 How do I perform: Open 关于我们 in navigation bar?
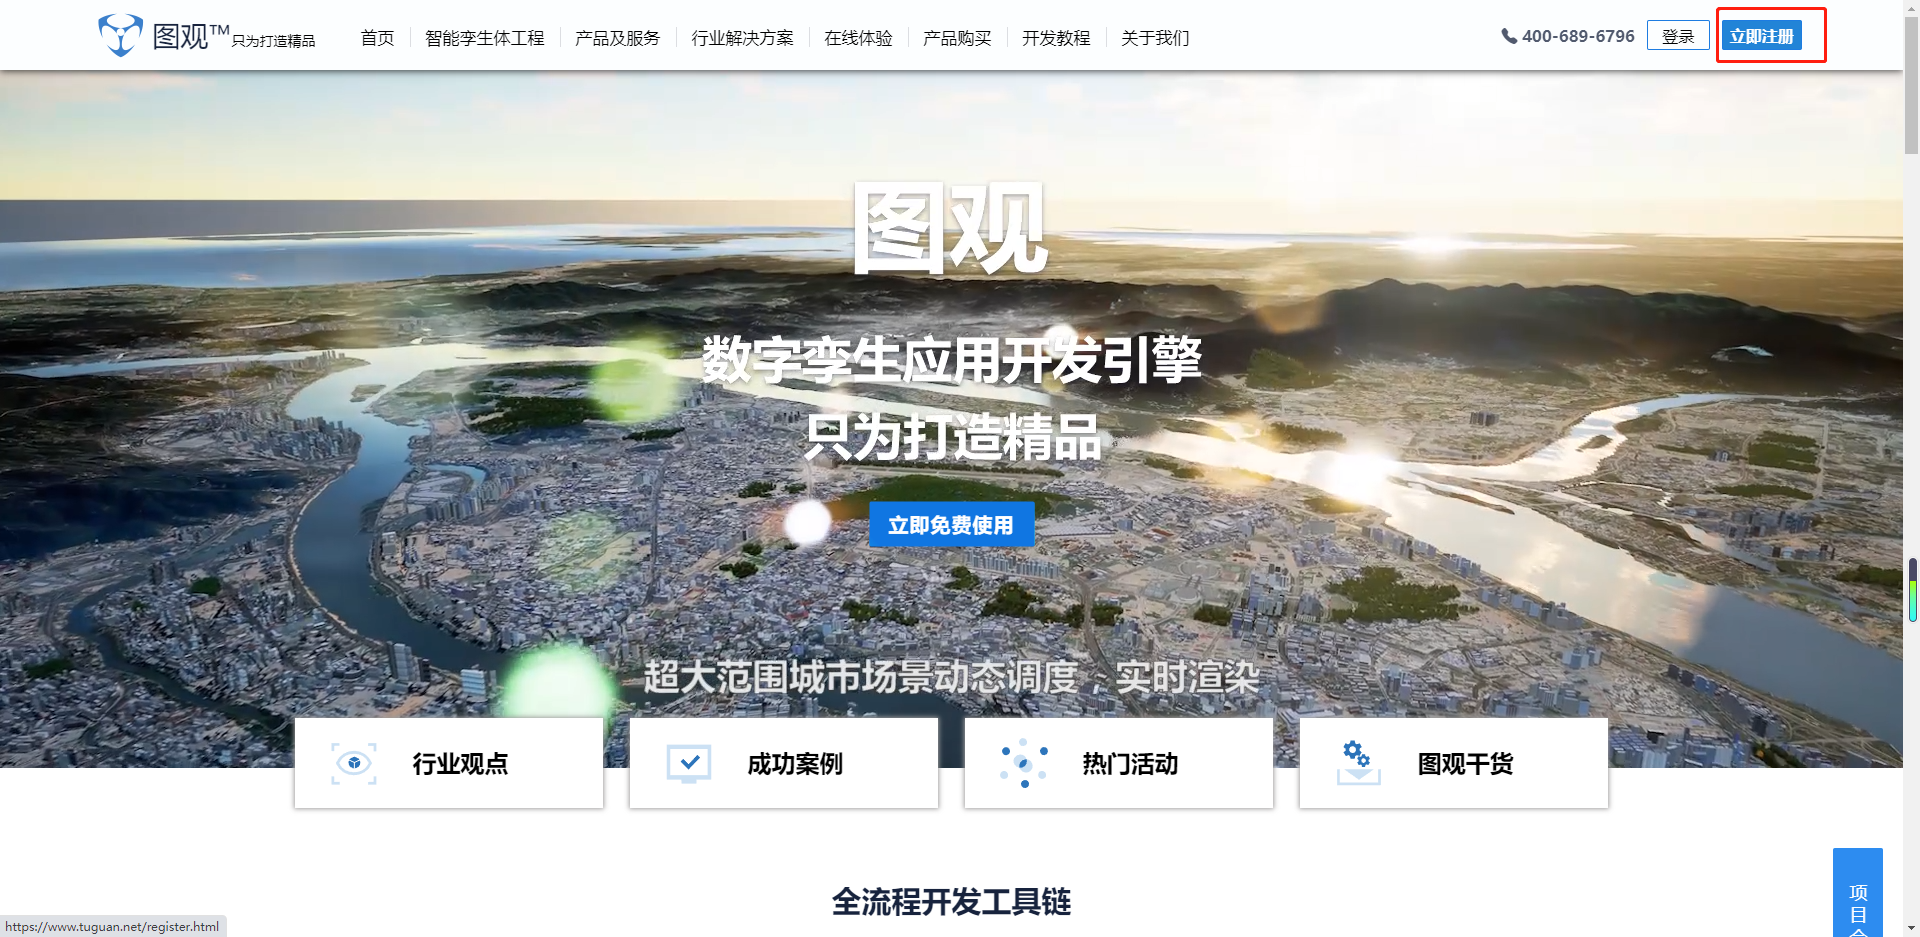[1155, 38]
